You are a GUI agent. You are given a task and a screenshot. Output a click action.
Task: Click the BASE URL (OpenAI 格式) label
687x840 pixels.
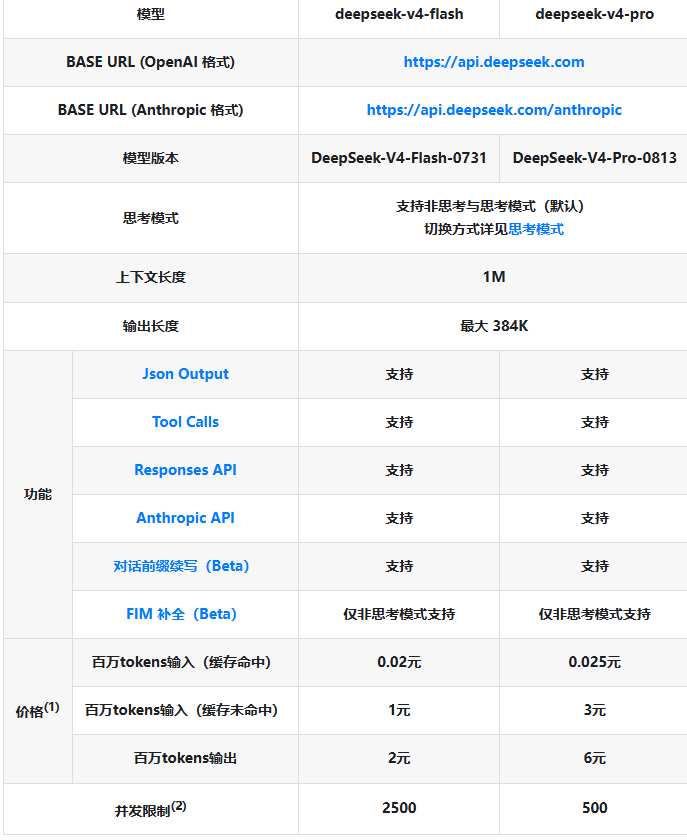151,62
